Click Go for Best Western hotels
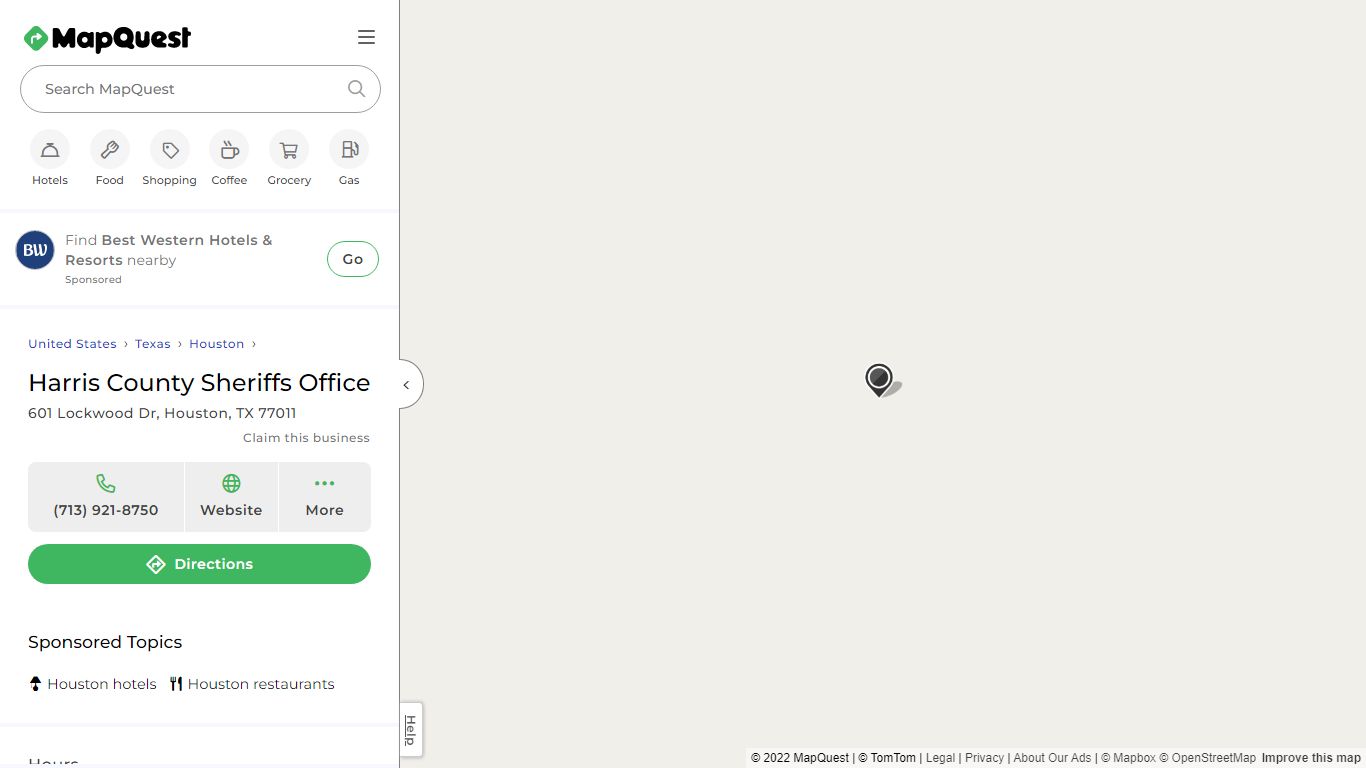This screenshot has width=1366, height=768. [353, 259]
